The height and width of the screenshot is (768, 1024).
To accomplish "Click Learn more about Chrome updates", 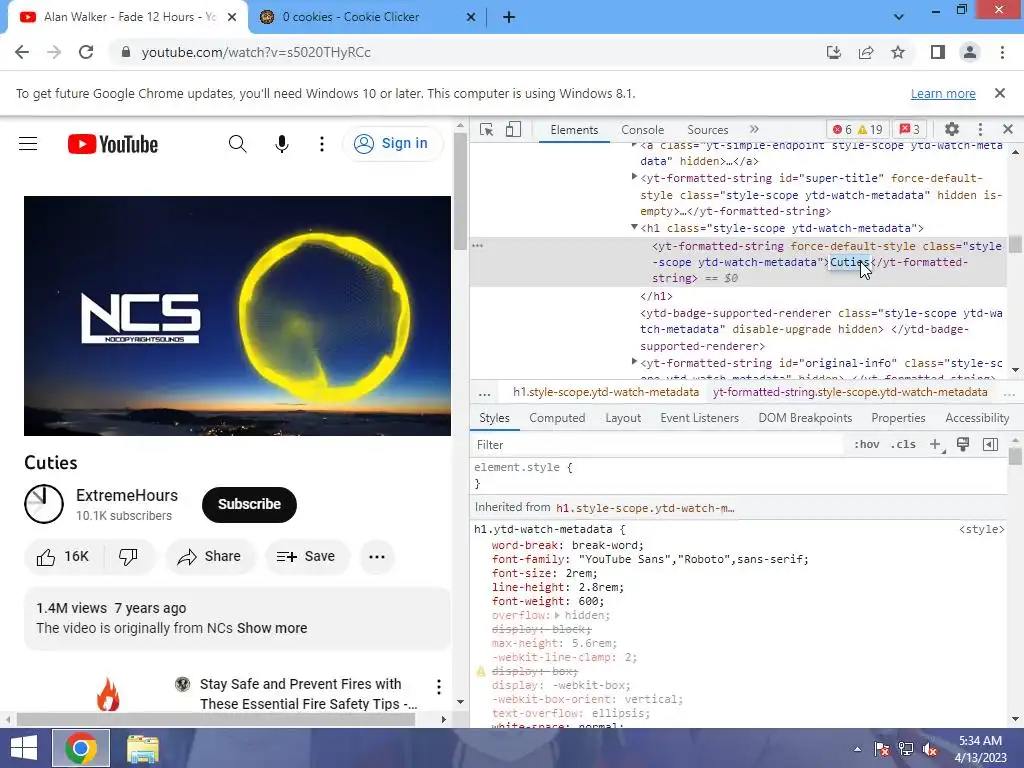I will pyautogui.click(x=943, y=94).
